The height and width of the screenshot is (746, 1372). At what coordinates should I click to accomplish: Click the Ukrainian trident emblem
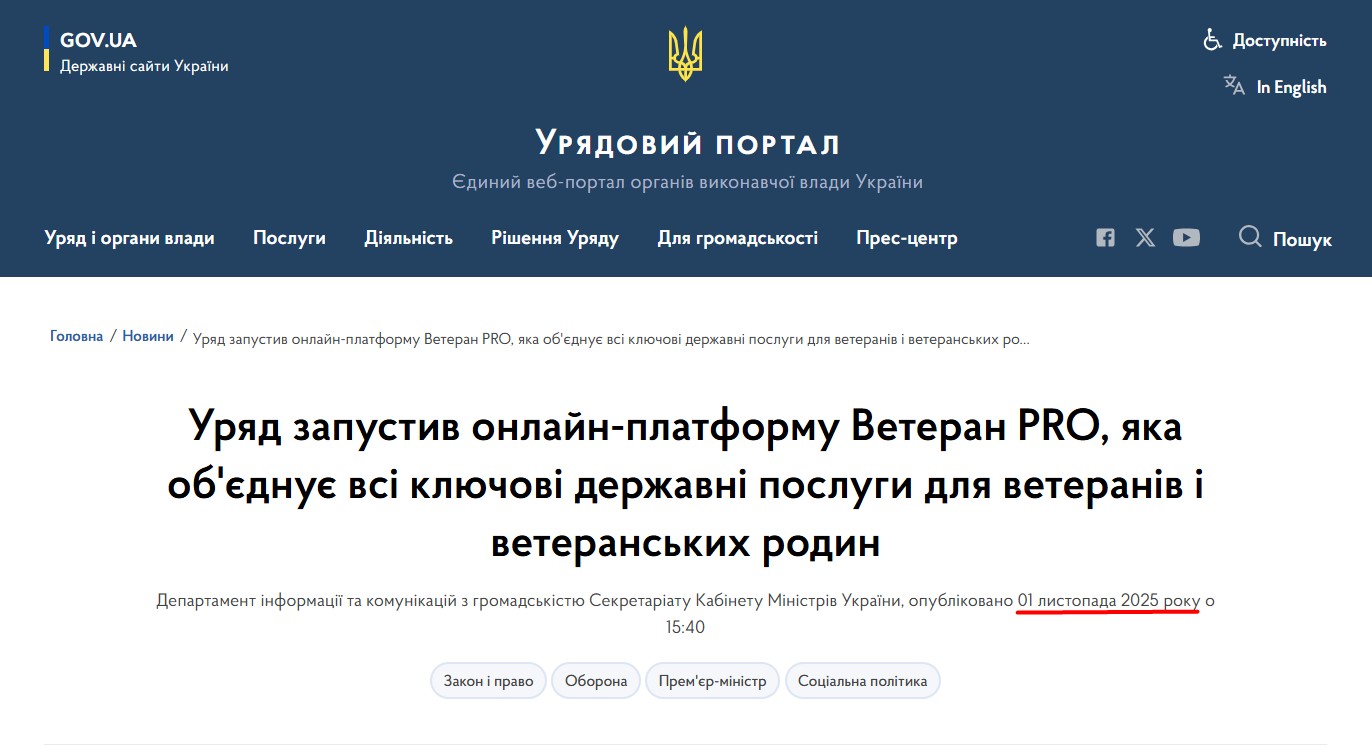click(685, 53)
